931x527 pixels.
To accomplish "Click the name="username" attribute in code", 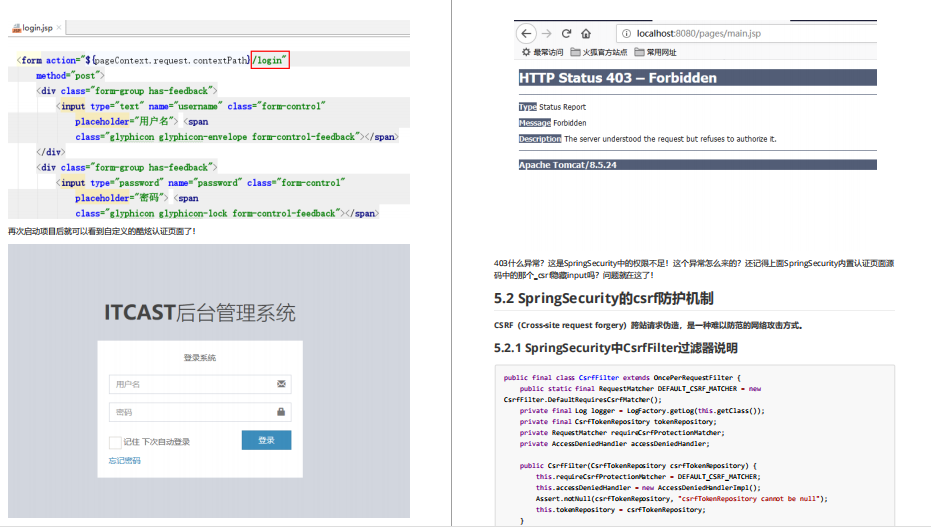I will (185, 106).
